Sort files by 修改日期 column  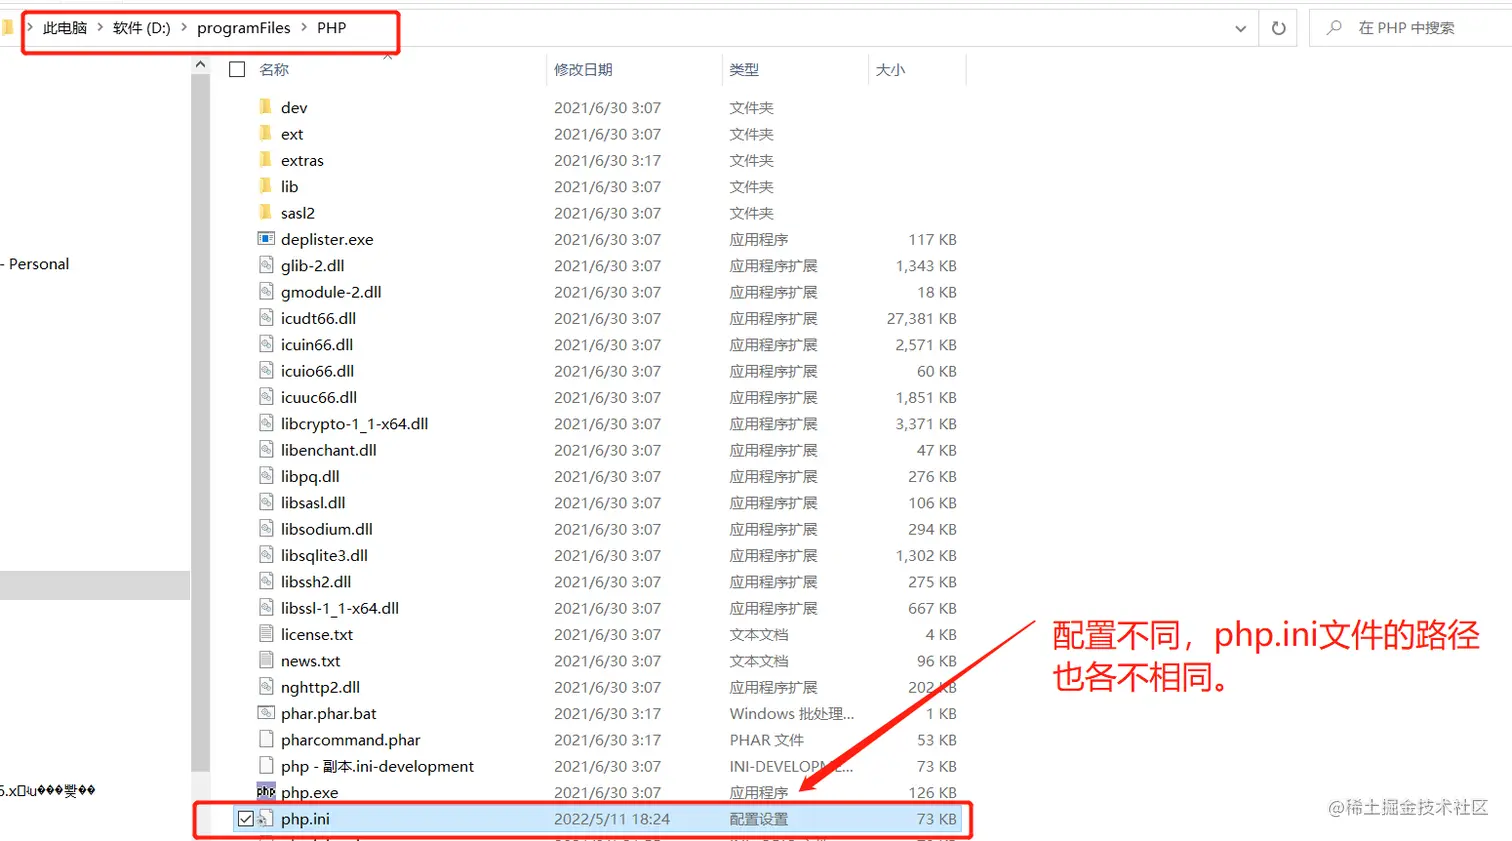[x=583, y=69]
